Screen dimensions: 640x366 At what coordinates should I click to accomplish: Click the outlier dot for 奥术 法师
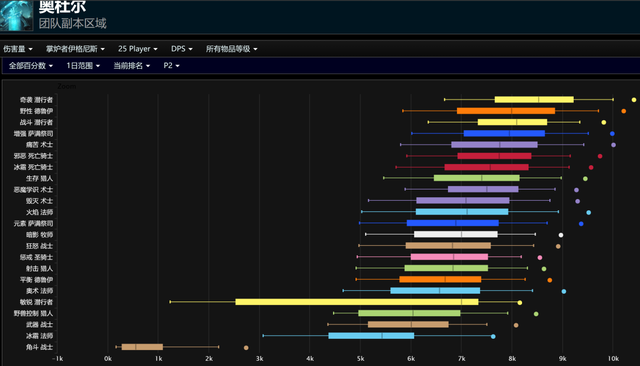pos(564,292)
